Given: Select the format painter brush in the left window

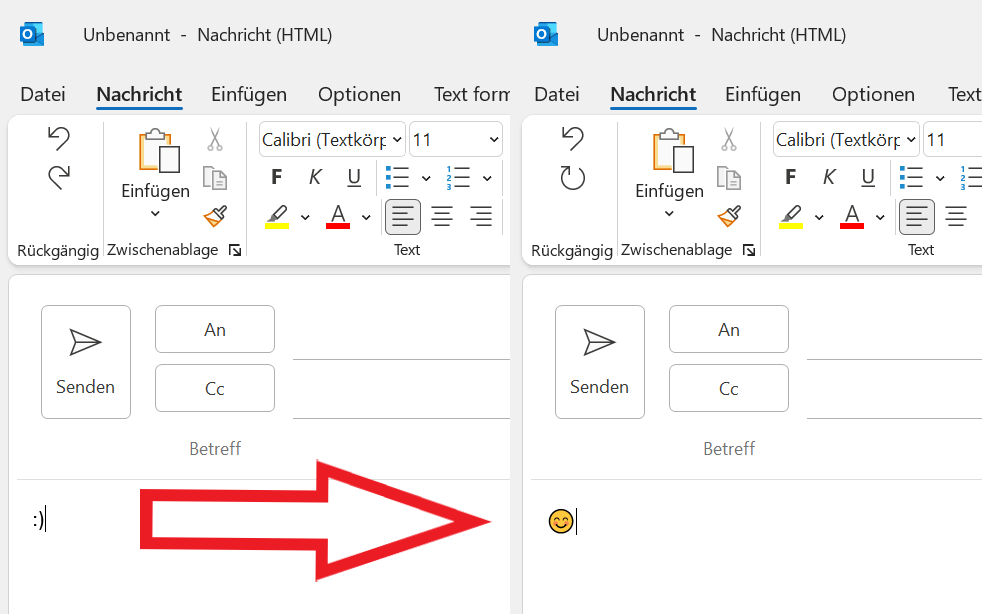Looking at the screenshot, I should [x=215, y=216].
